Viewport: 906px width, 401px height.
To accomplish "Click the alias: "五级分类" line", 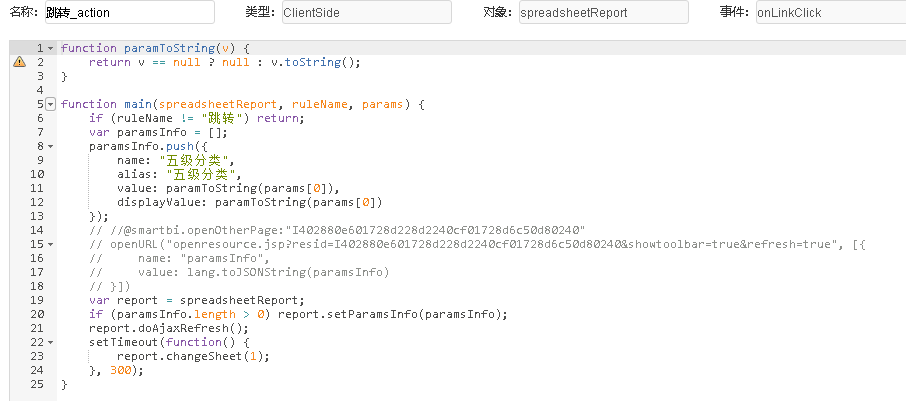I will 179,174.
